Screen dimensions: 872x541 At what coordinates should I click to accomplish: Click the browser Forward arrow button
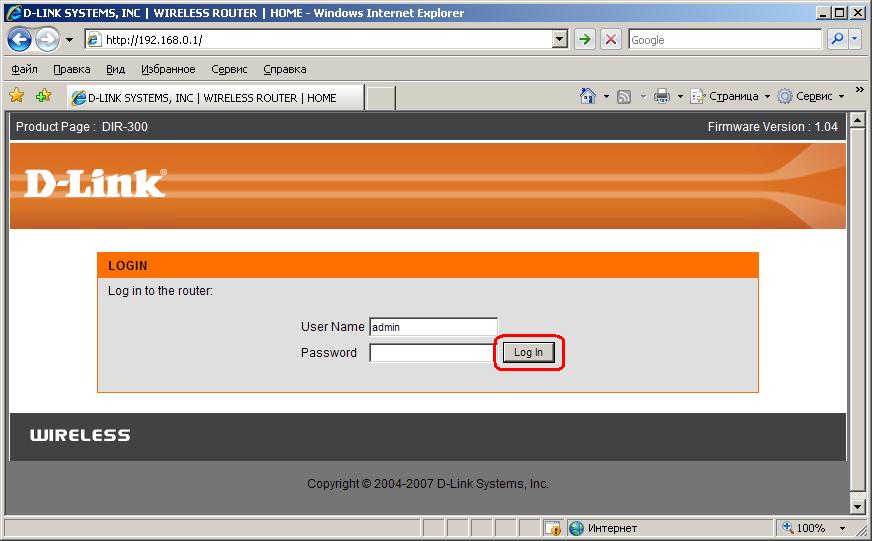(x=46, y=40)
